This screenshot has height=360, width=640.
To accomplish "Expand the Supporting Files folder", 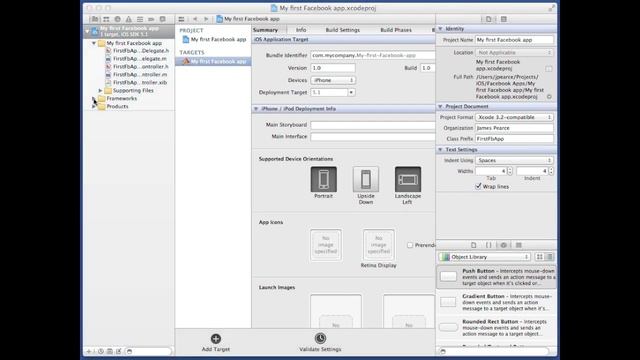I will (100, 91).
